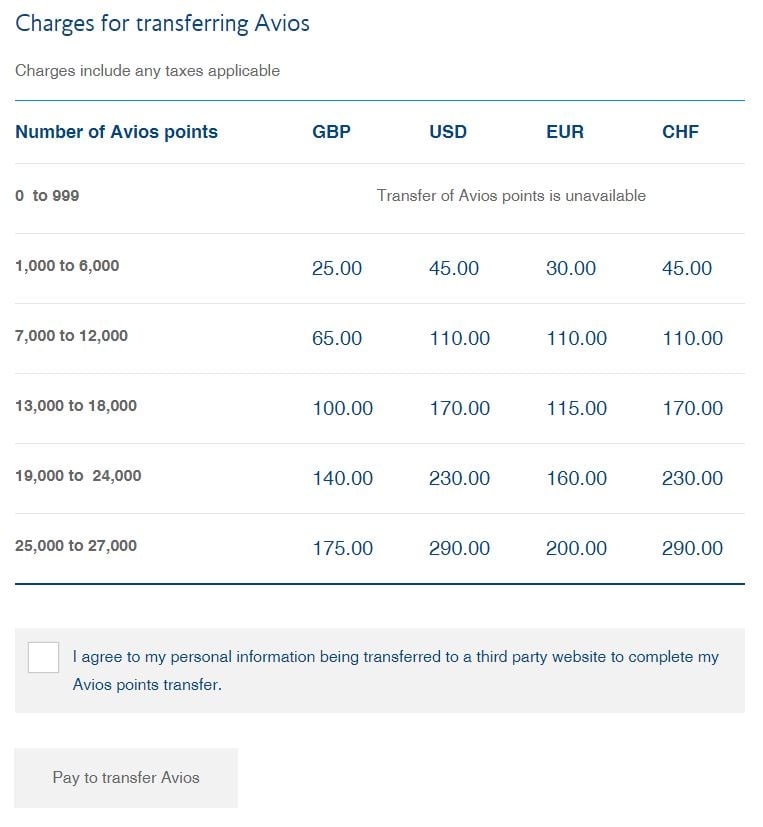Click the EUR column header

pos(564,132)
